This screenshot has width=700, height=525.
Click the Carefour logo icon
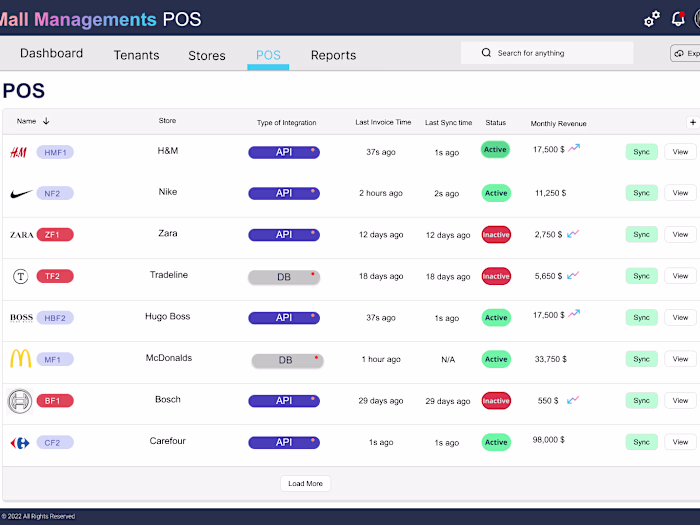pos(18,442)
